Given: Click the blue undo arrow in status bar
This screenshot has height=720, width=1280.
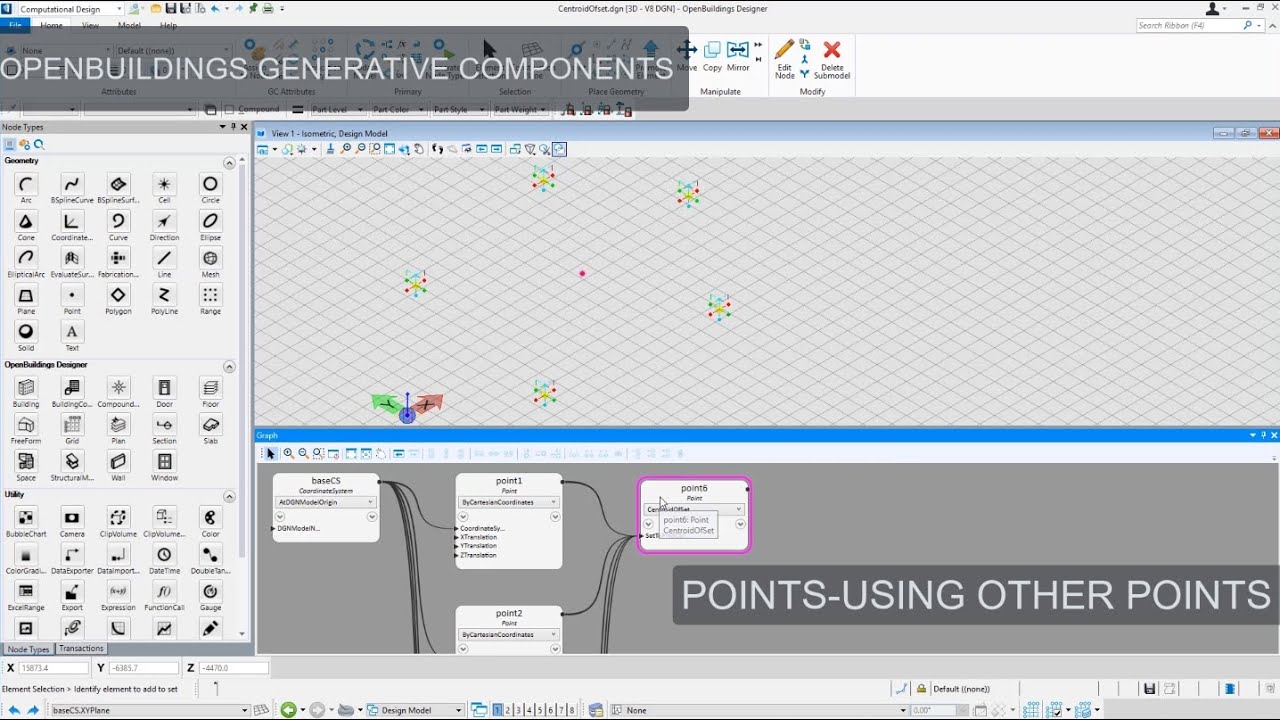Looking at the screenshot, I should [x=13, y=710].
